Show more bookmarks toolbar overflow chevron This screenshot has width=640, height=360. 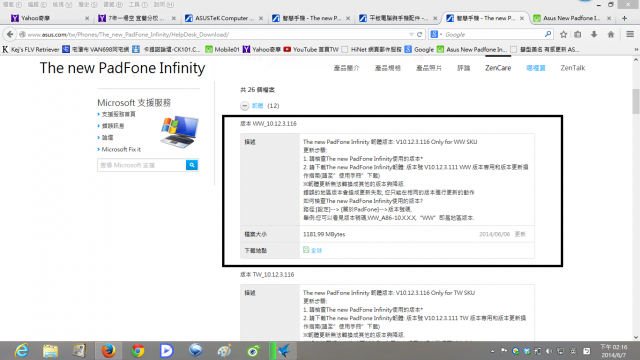pyautogui.click(x=636, y=49)
